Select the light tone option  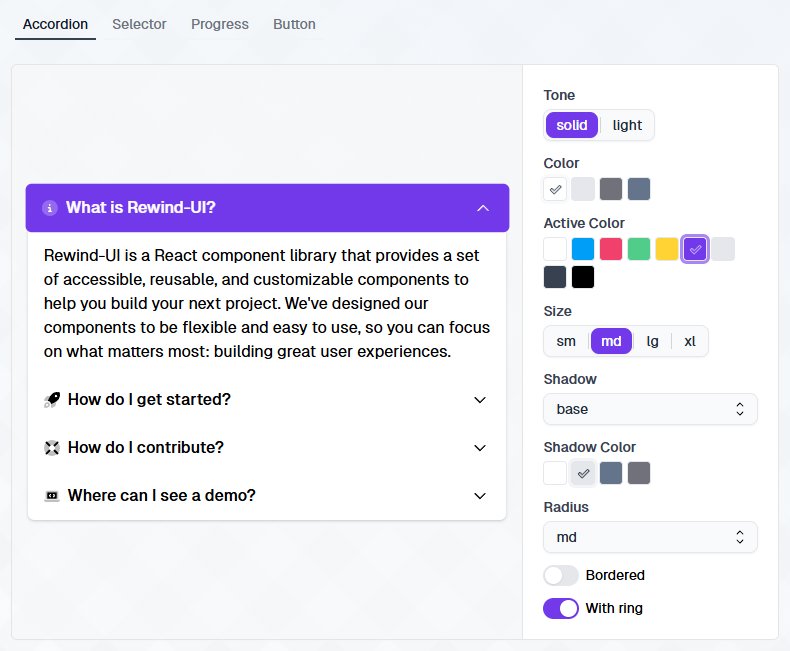(x=627, y=125)
